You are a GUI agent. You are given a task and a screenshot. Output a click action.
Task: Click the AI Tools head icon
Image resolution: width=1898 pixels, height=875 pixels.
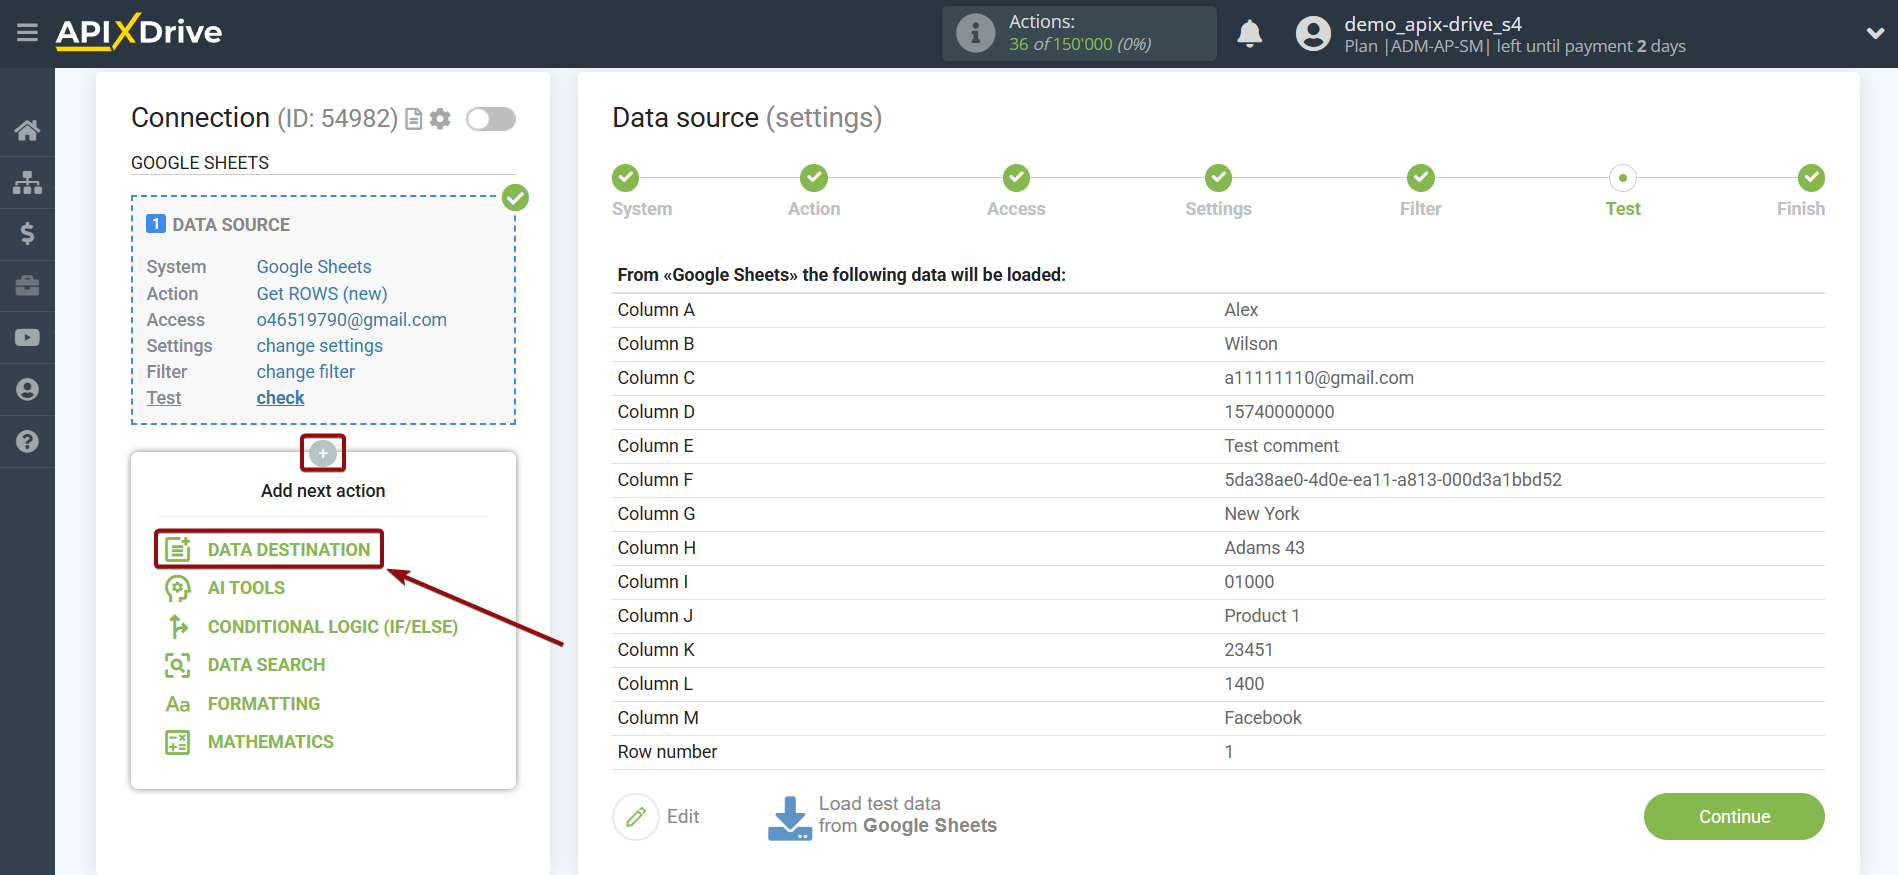[178, 588]
